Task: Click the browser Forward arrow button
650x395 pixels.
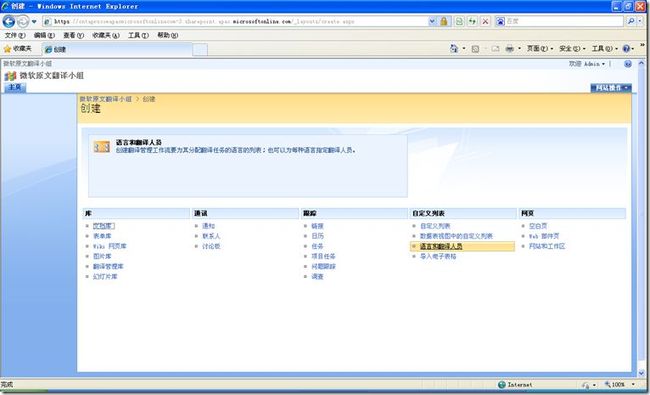Action: point(23,21)
